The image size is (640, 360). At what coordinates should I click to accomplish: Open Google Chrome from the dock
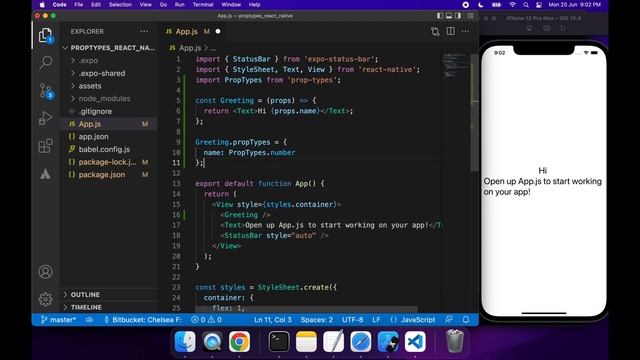tap(239, 341)
